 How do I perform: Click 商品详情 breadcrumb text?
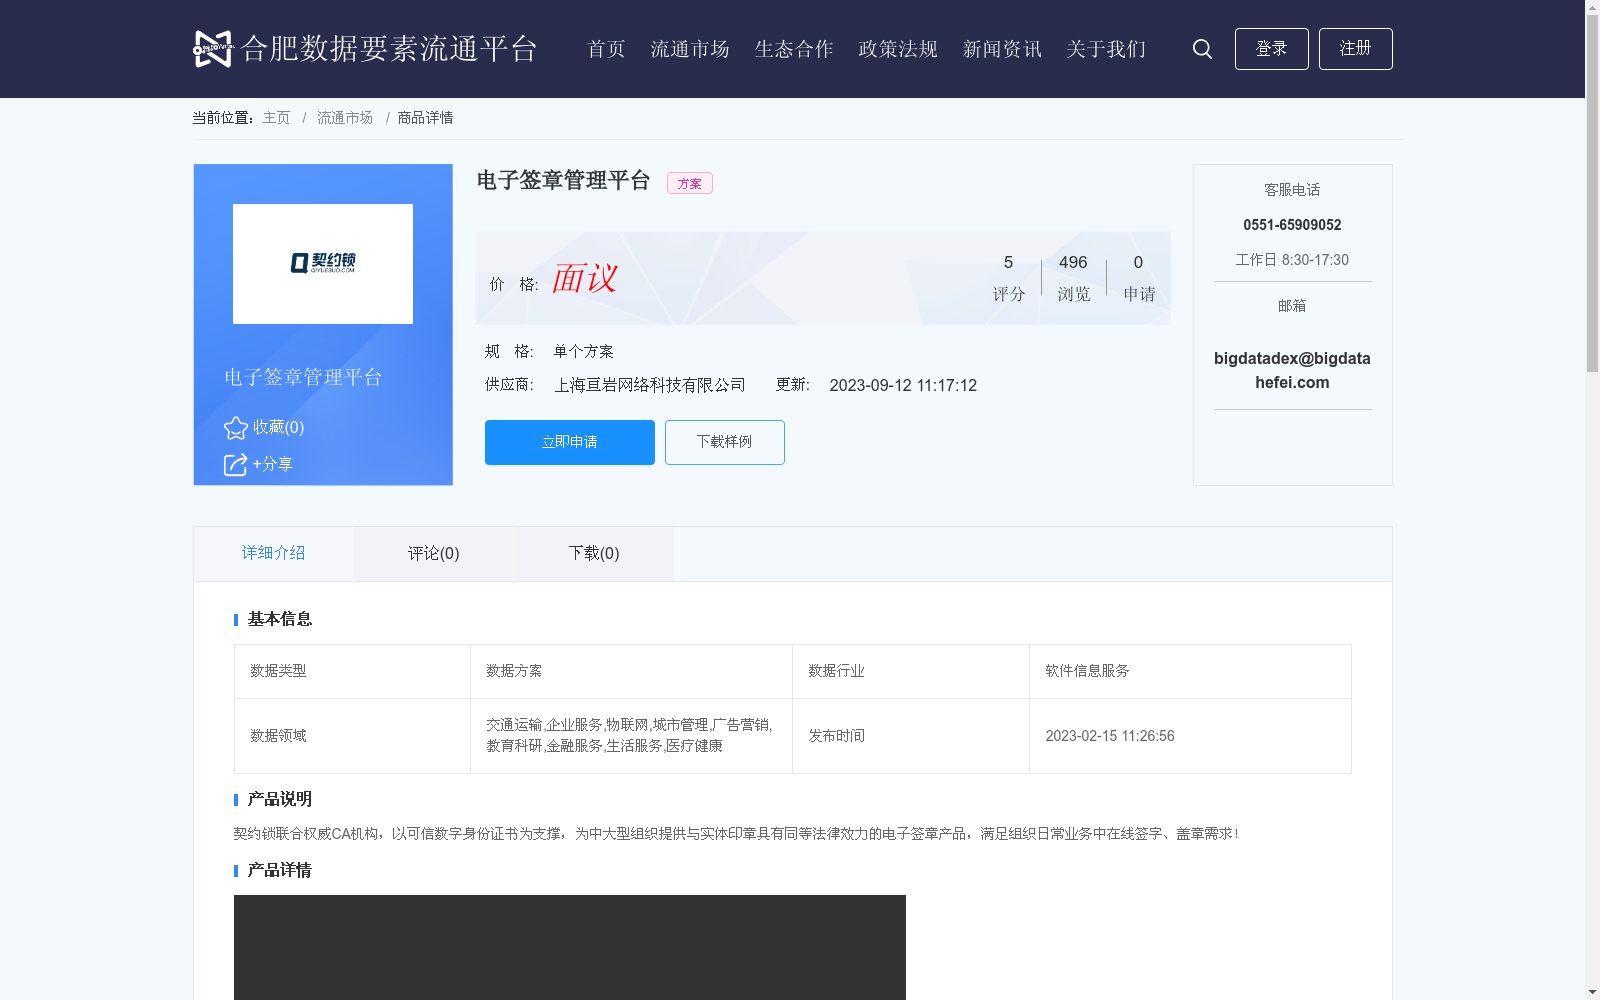[425, 118]
